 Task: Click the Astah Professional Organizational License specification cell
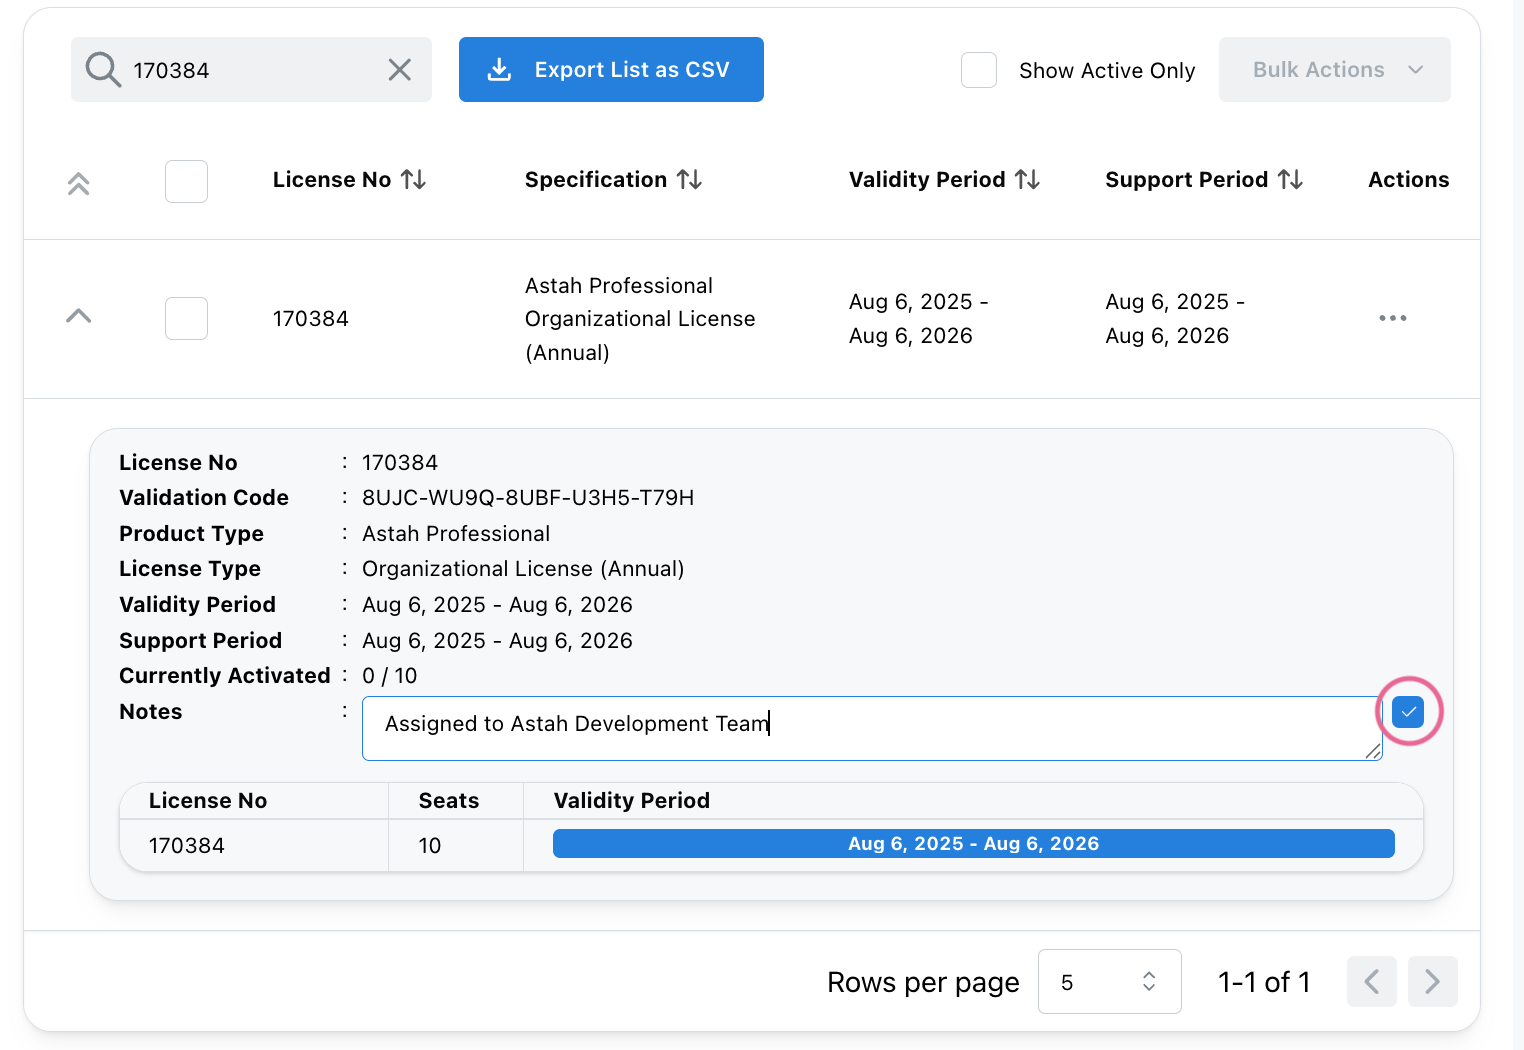point(640,319)
